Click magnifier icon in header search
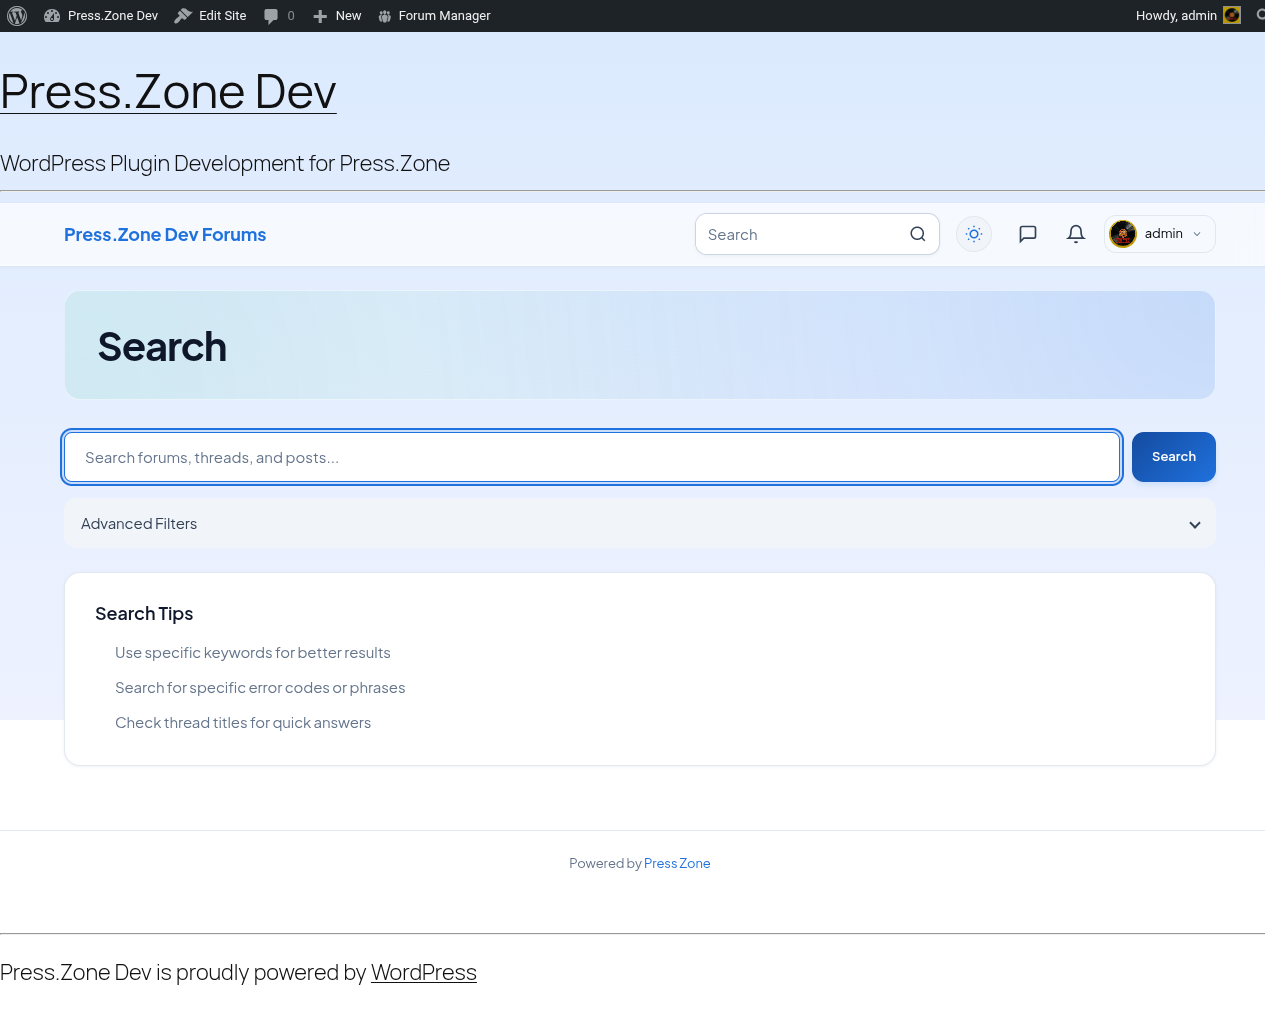The image size is (1265, 1009). coord(918,234)
